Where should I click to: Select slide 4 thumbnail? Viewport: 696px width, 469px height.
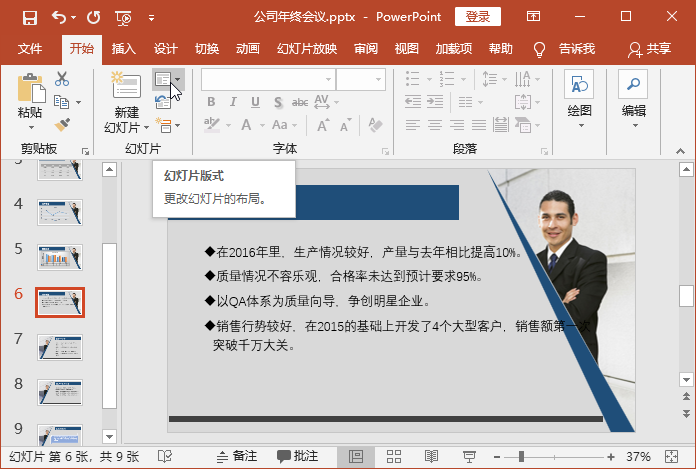(x=60, y=212)
